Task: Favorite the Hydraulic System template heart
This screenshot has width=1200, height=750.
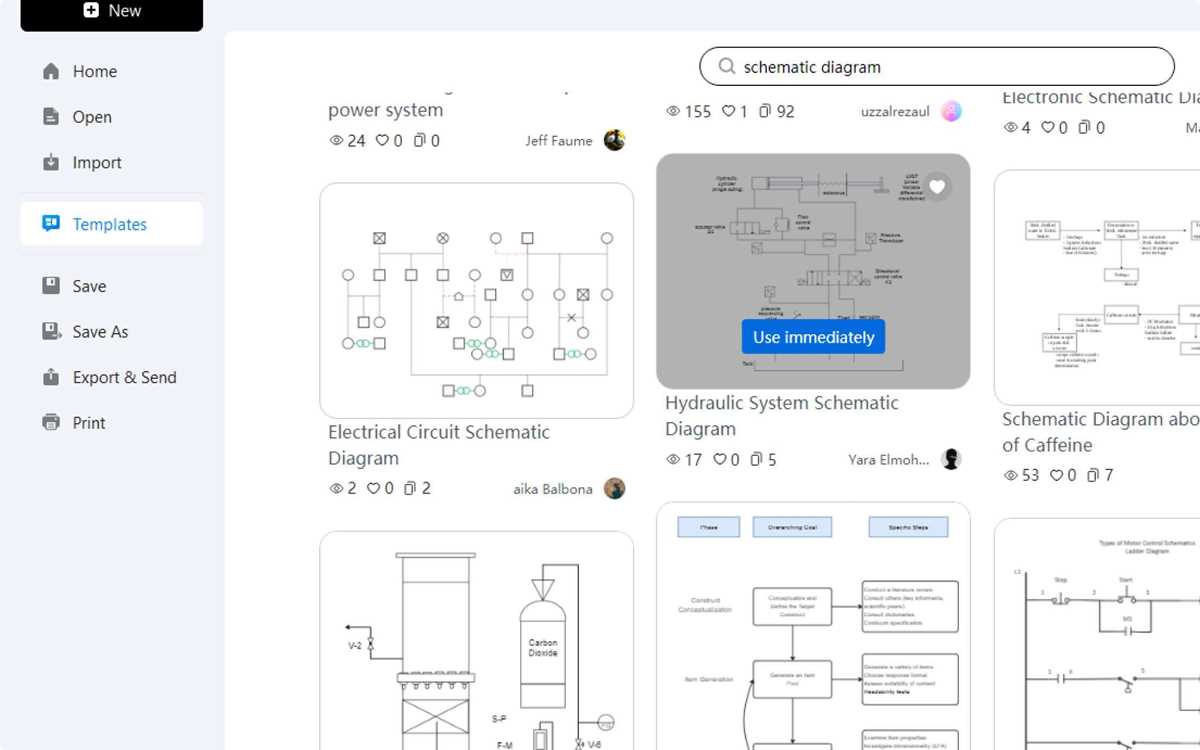Action: 937,187
